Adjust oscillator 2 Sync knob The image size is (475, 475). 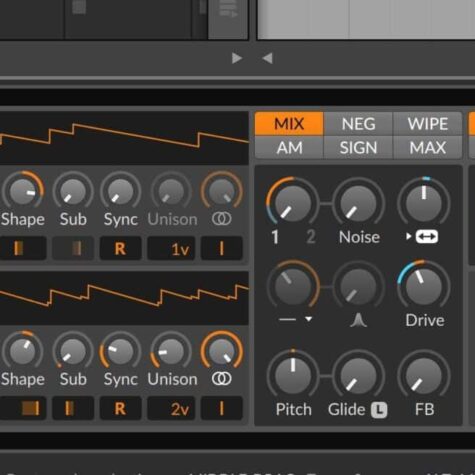coord(121,351)
